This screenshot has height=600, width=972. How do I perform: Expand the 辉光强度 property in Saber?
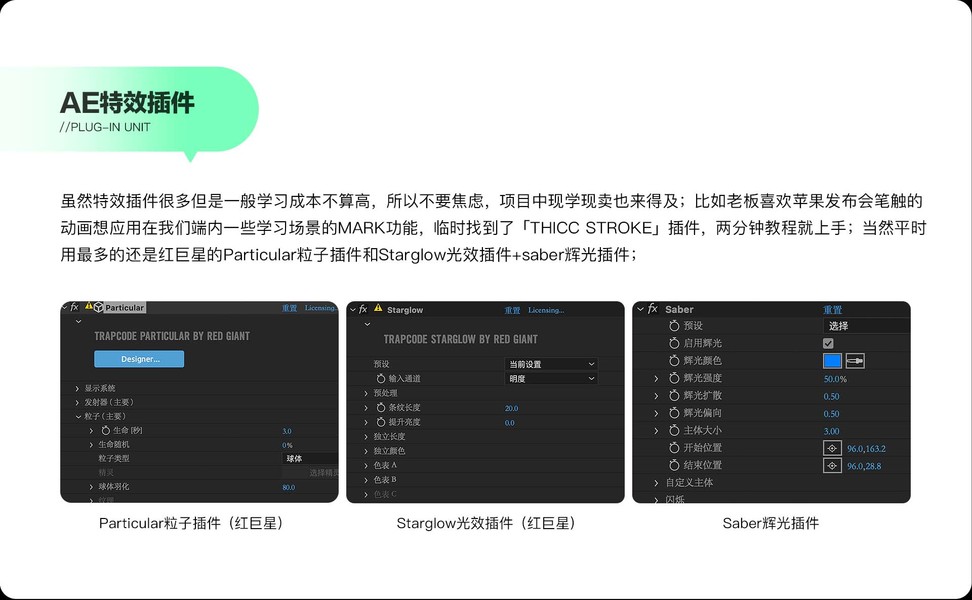point(656,378)
